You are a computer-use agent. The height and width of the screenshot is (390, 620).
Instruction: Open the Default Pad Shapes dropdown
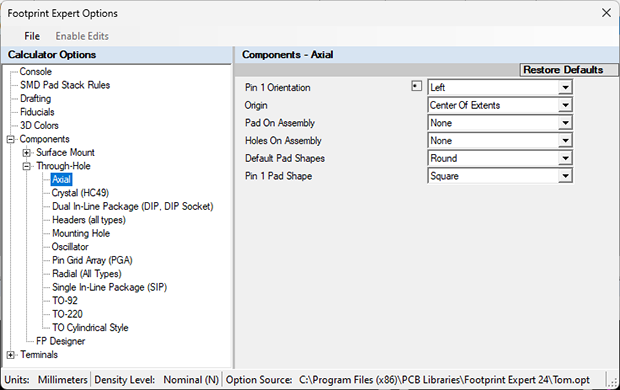click(x=565, y=158)
